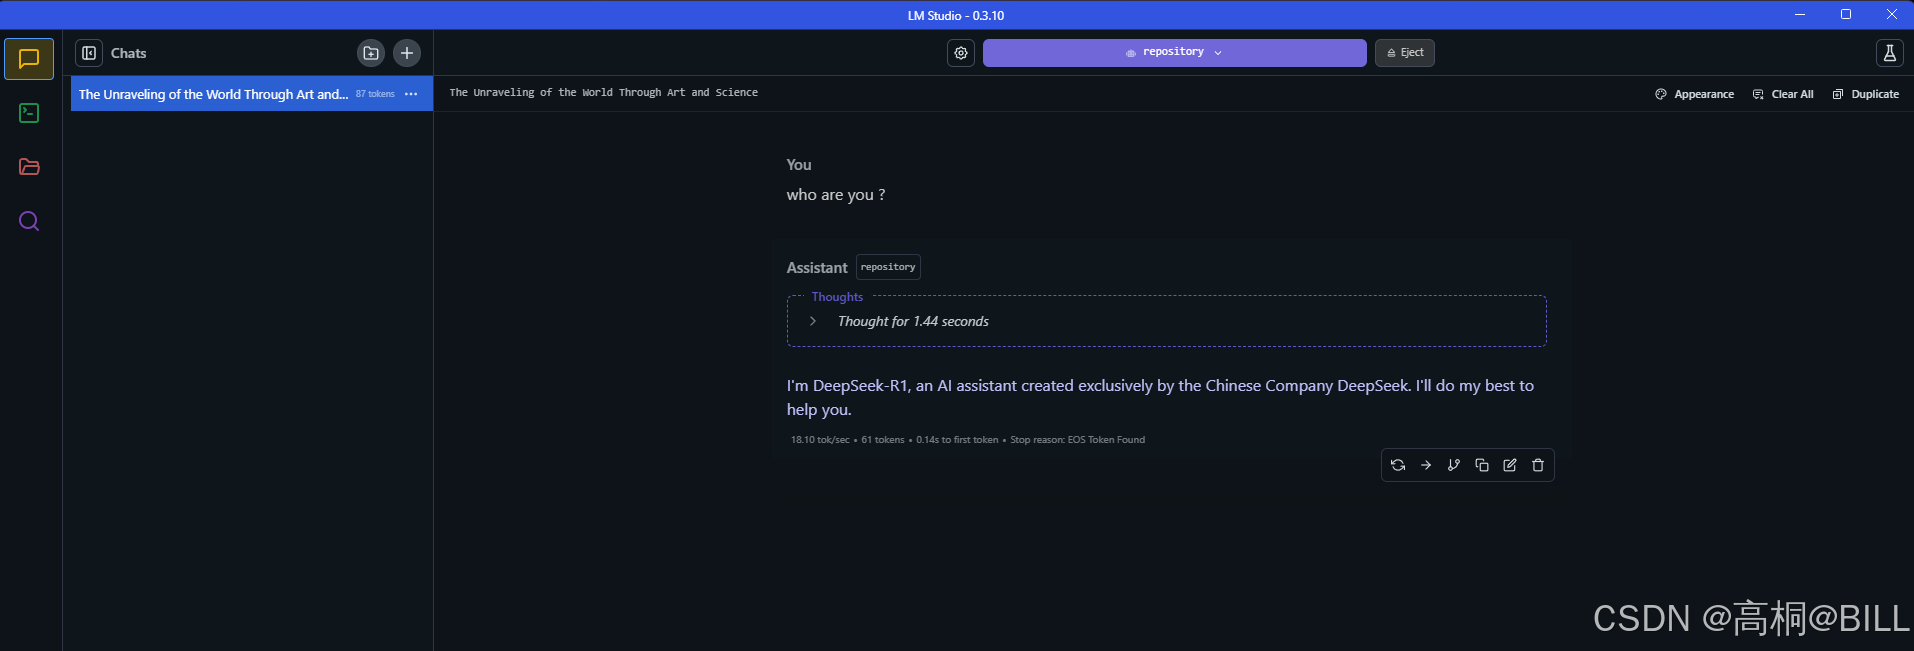Image resolution: width=1914 pixels, height=651 pixels.
Task: Start a new chat with plus button
Action: [407, 53]
